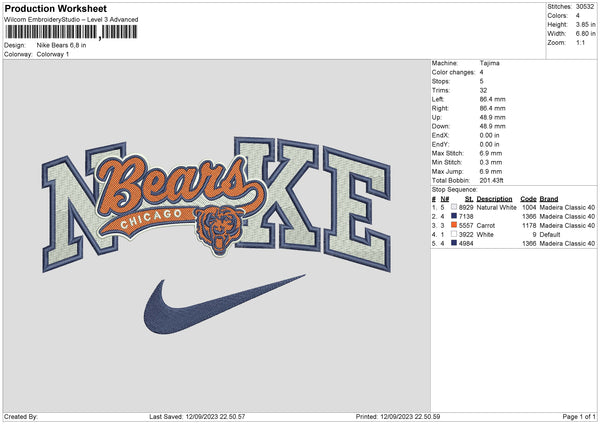The height and width of the screenshot is (424, 600).
Task: Click the stitch count "3922"
Action: point(466,235)
